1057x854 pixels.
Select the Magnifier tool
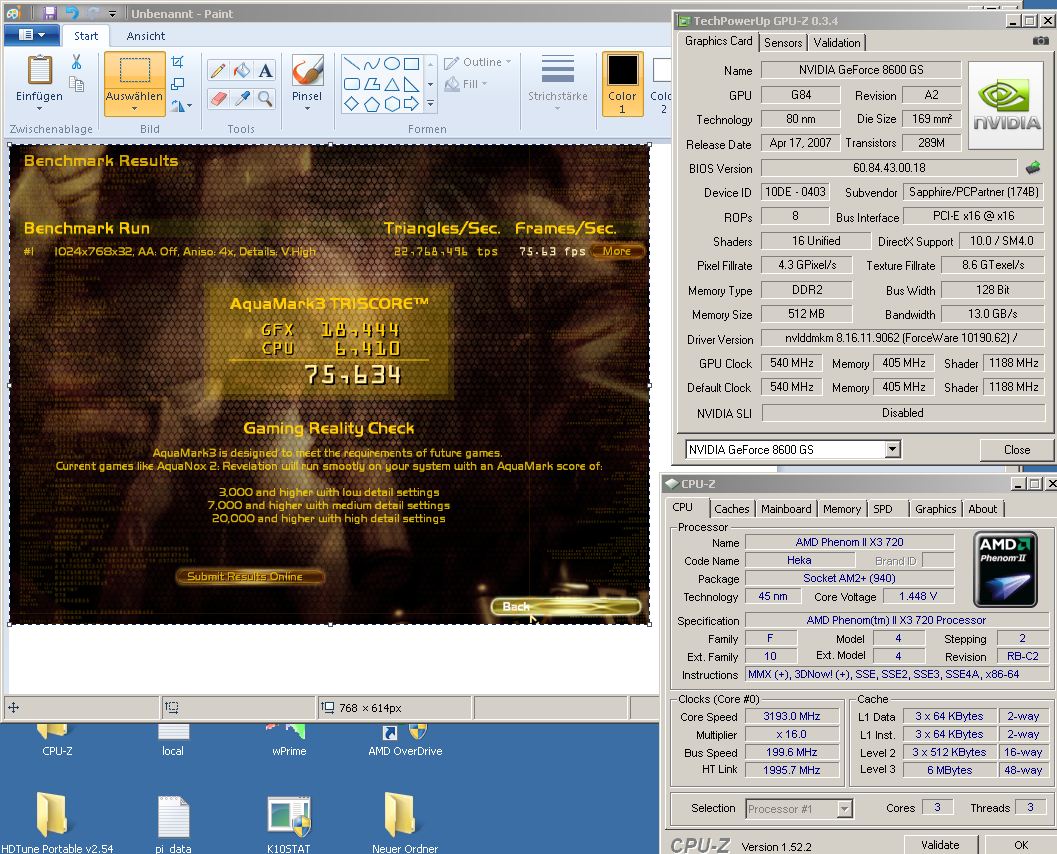tap(266, 99)
